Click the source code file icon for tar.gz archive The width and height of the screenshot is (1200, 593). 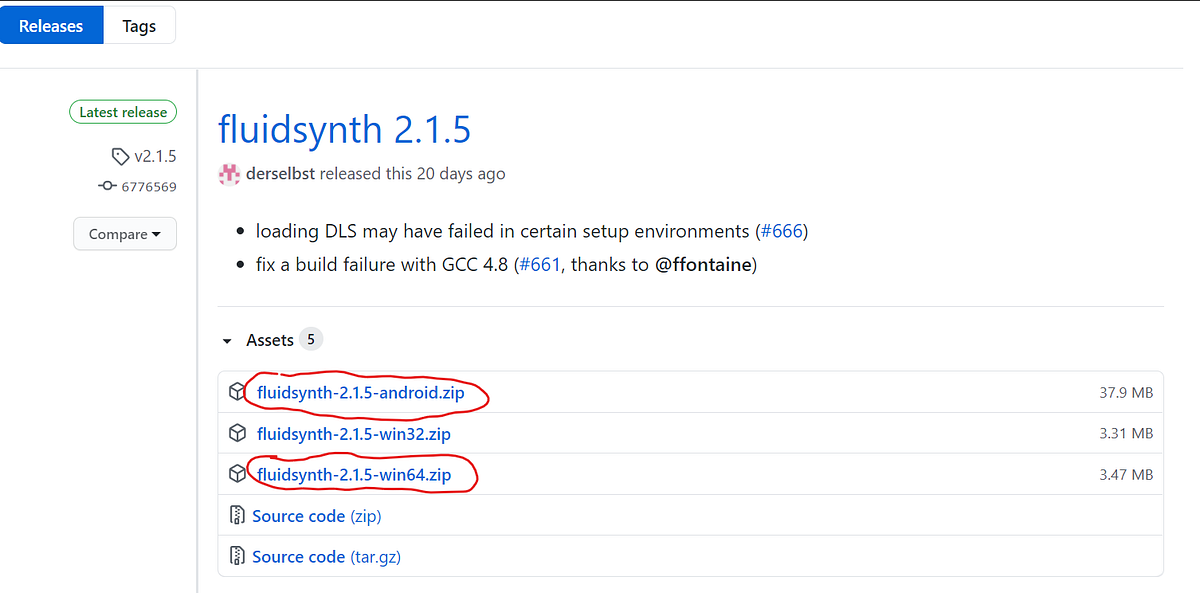coord(237,556)
